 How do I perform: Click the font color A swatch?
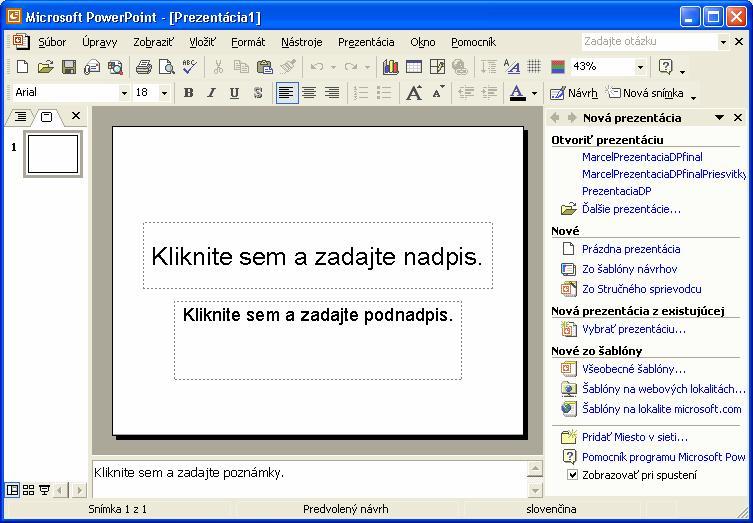pos(517,93)
